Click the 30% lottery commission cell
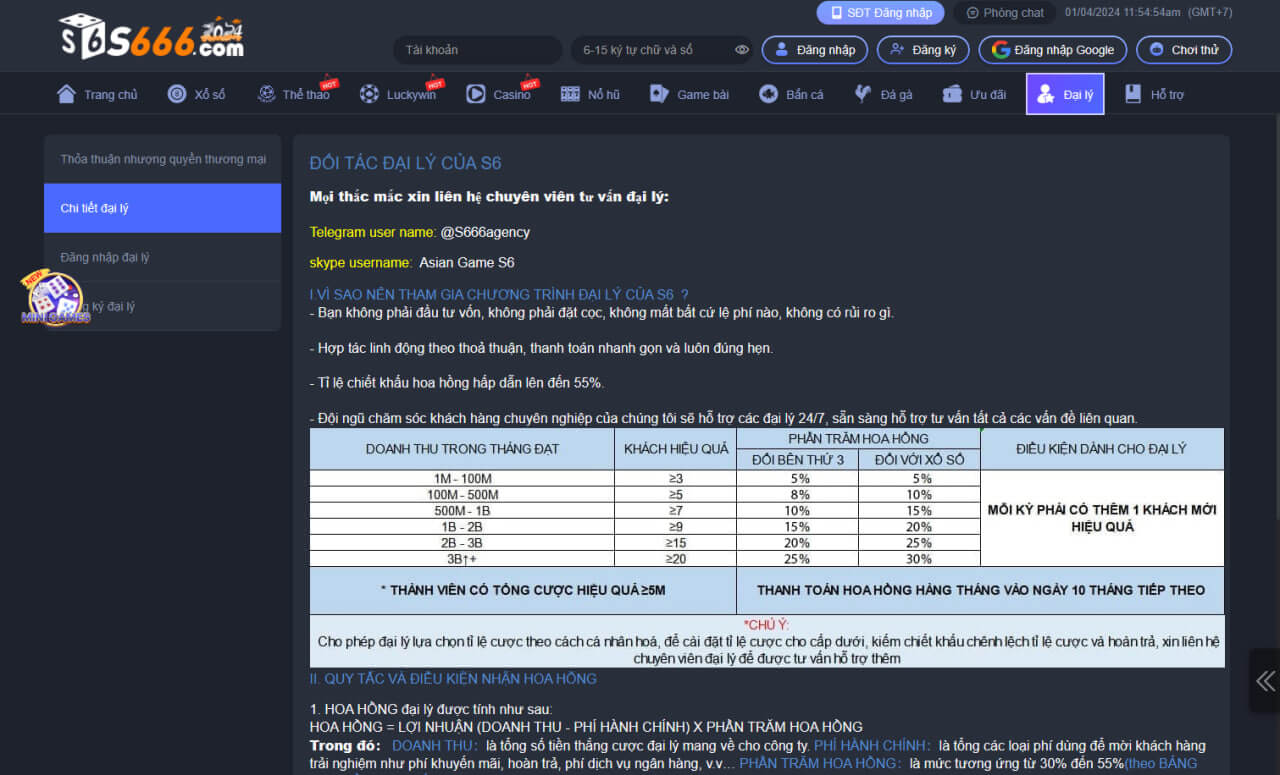The image size is (1280, 775). pyautogui.click(x=919, y=558)
